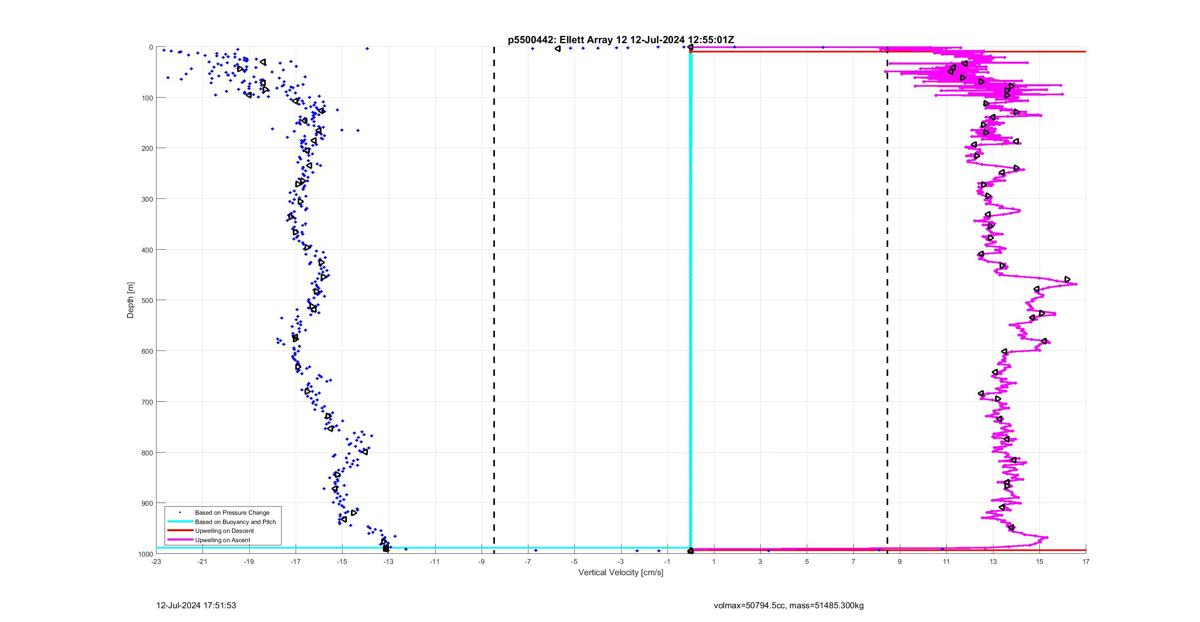Click the cyan line sample in the legend
1200x622 pixels.
179,522
